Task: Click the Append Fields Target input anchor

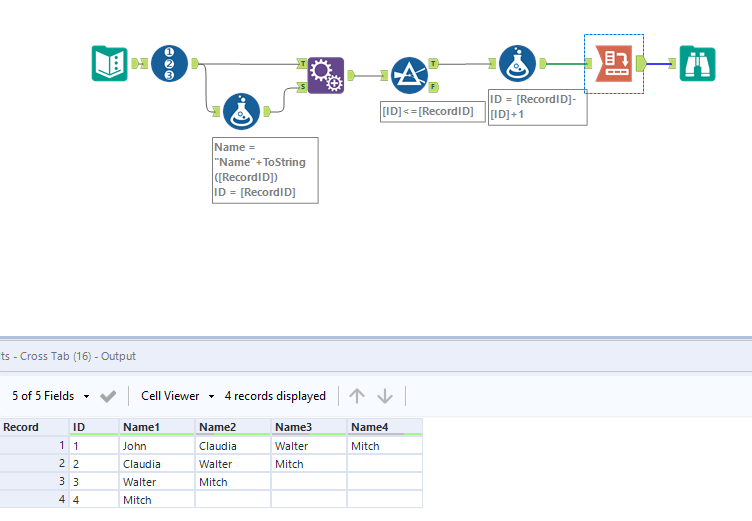Action: pos(302,63)
